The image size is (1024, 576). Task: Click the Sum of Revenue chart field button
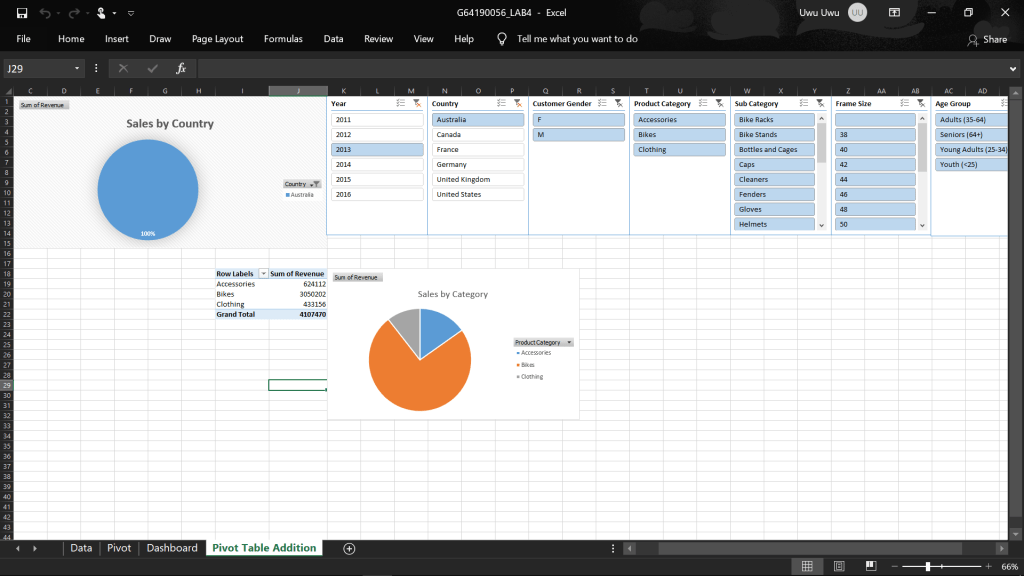356,277
